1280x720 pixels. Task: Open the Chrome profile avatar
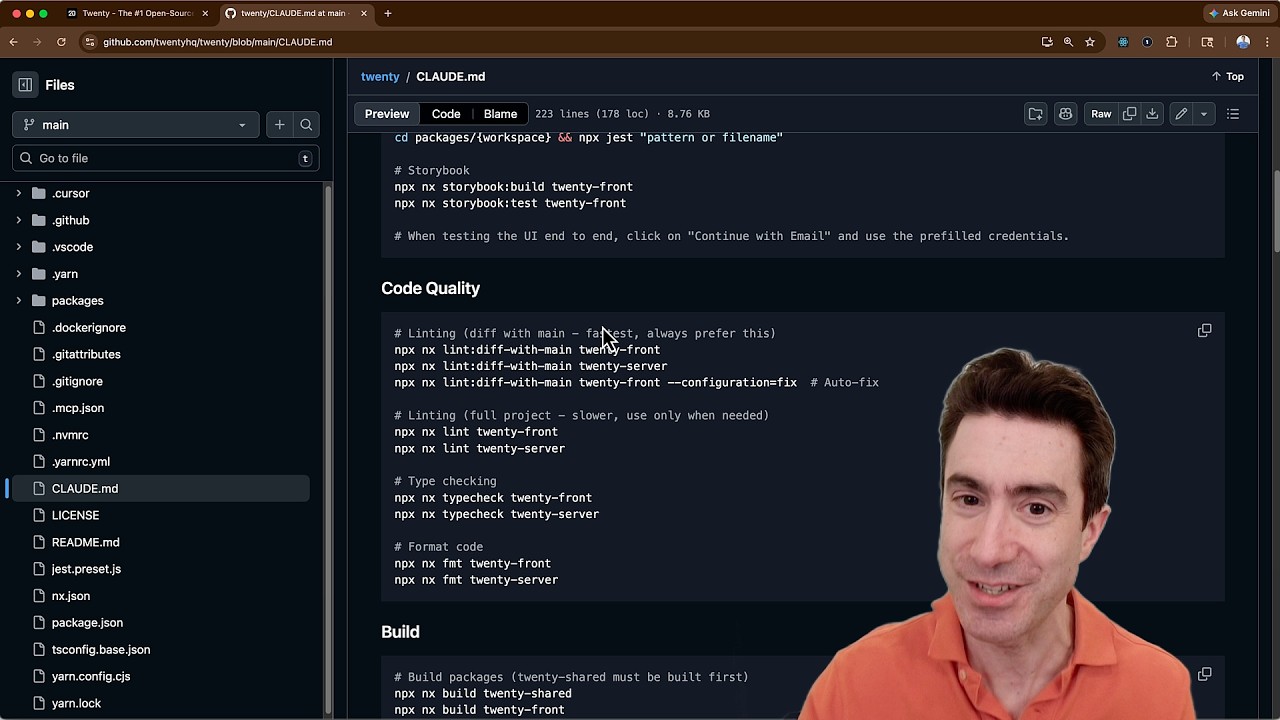point(1243,42)
